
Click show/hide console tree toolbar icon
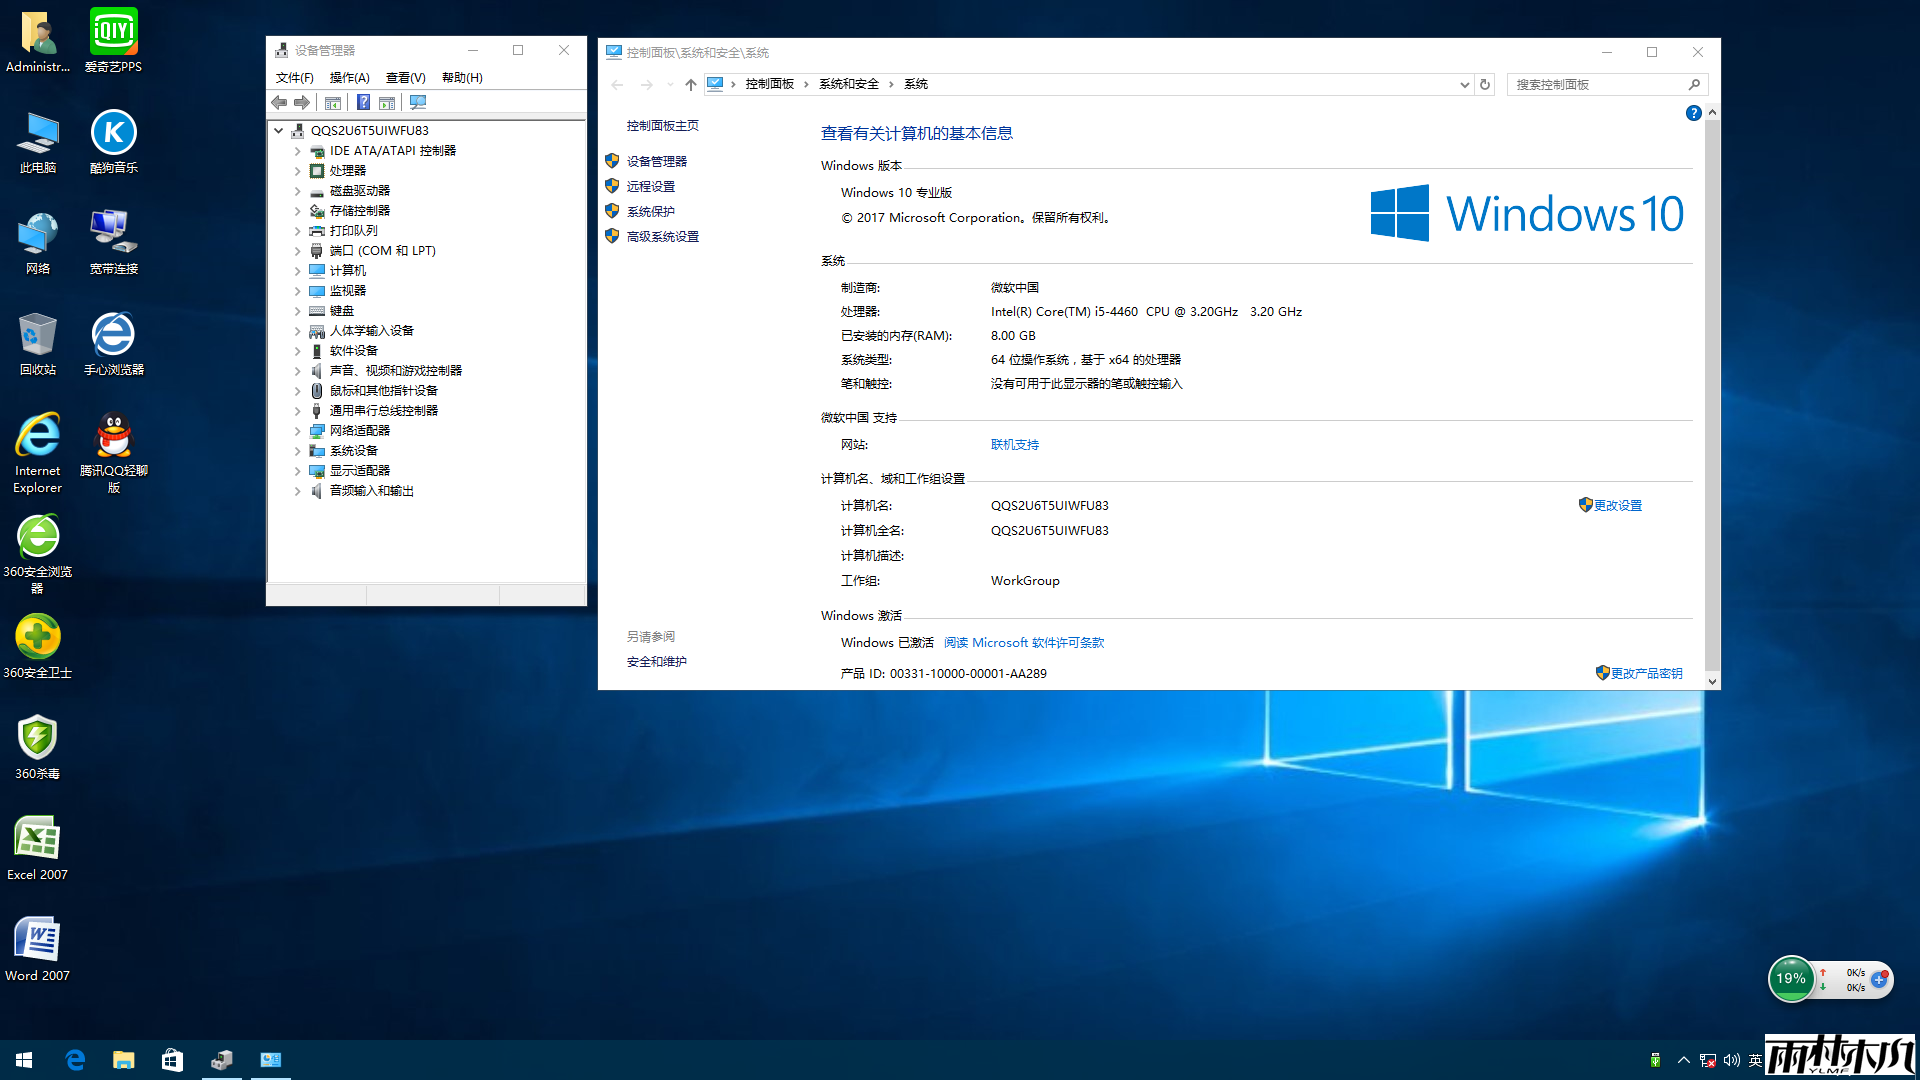coord(333,102)
